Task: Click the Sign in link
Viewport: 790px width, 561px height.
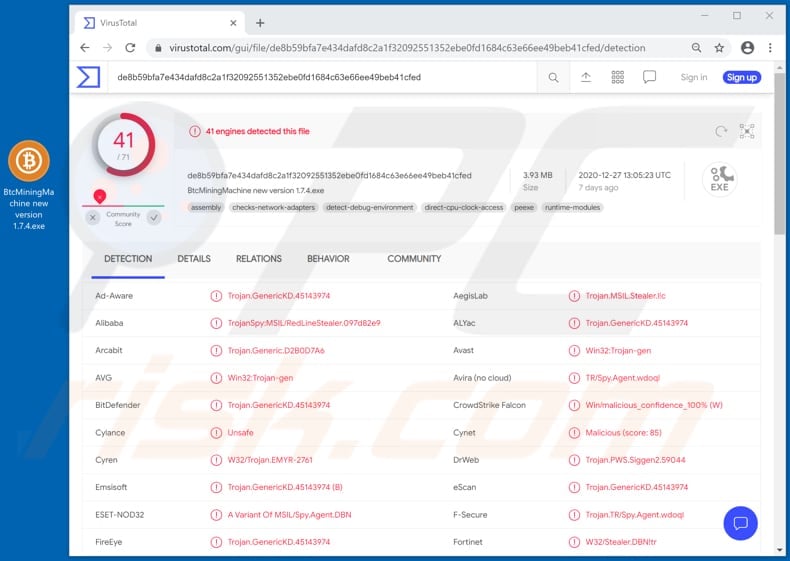Action: coord(694,77)
